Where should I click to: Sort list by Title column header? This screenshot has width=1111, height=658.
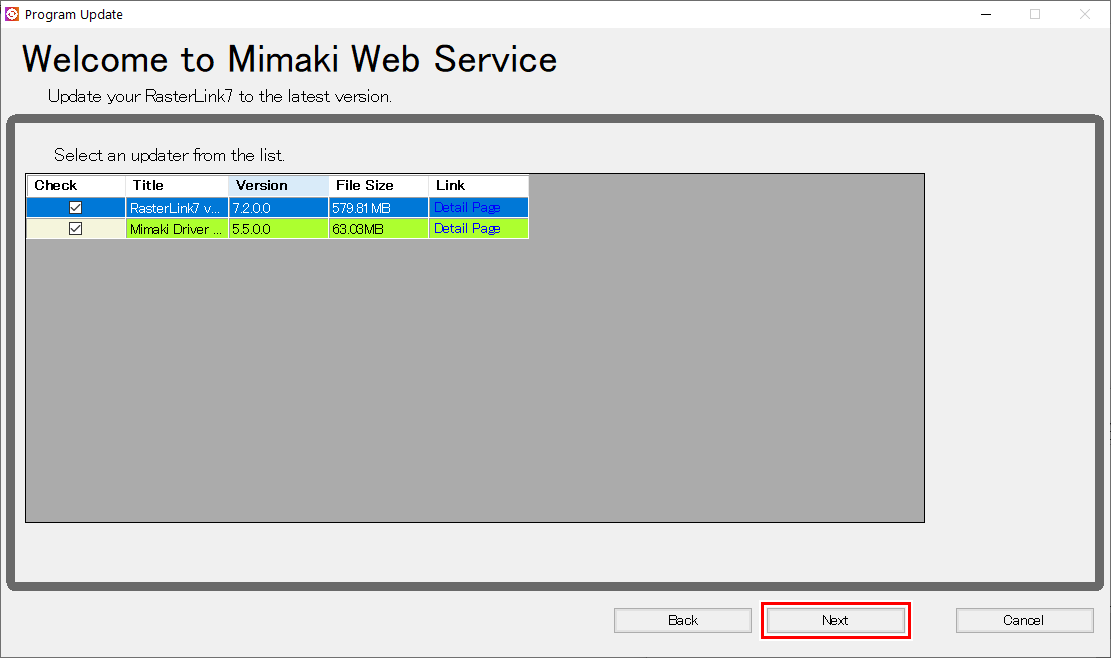point(177,186)
